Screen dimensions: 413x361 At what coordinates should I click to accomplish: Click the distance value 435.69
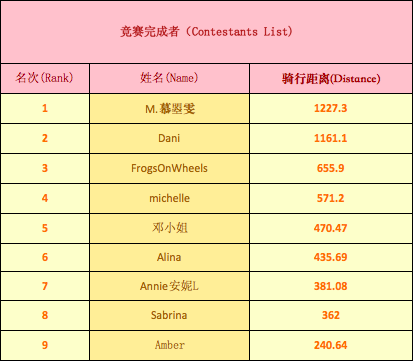(331, 257)
